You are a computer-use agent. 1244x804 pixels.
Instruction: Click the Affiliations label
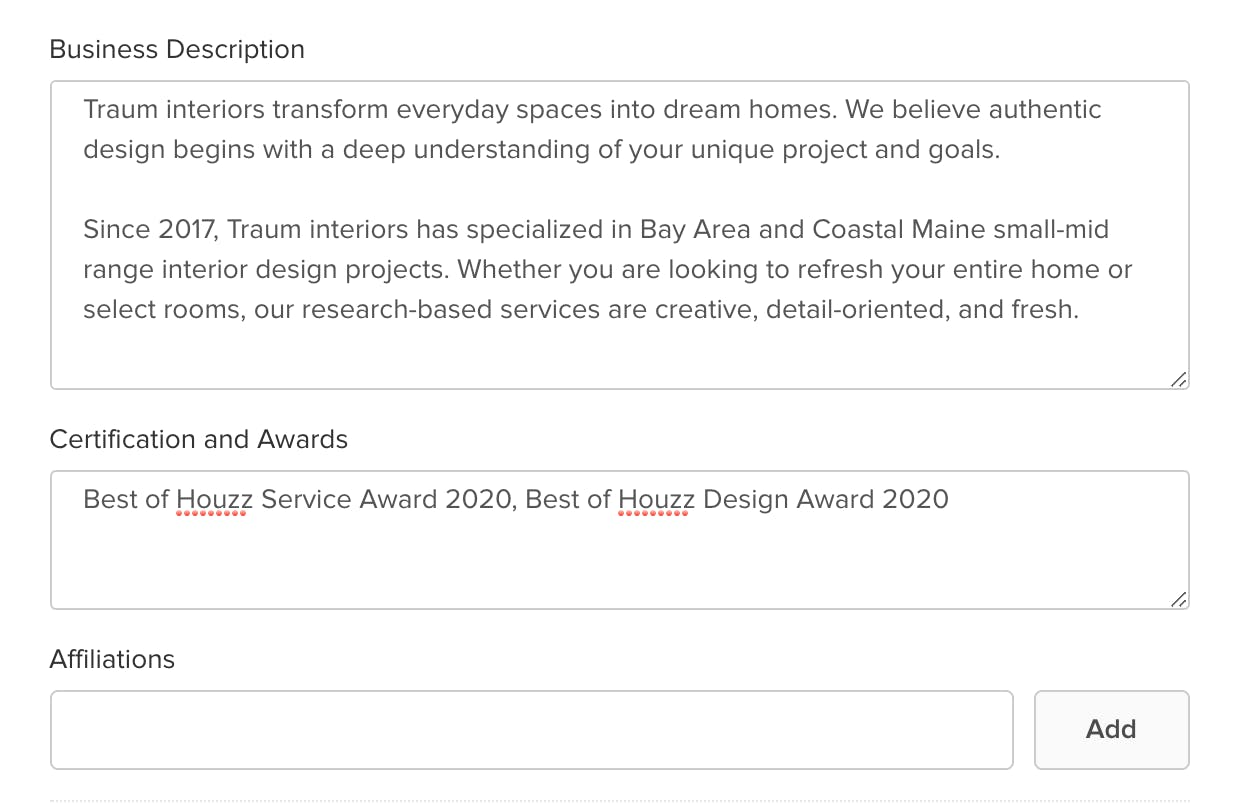pyautogui.click(x=112, y=659)
